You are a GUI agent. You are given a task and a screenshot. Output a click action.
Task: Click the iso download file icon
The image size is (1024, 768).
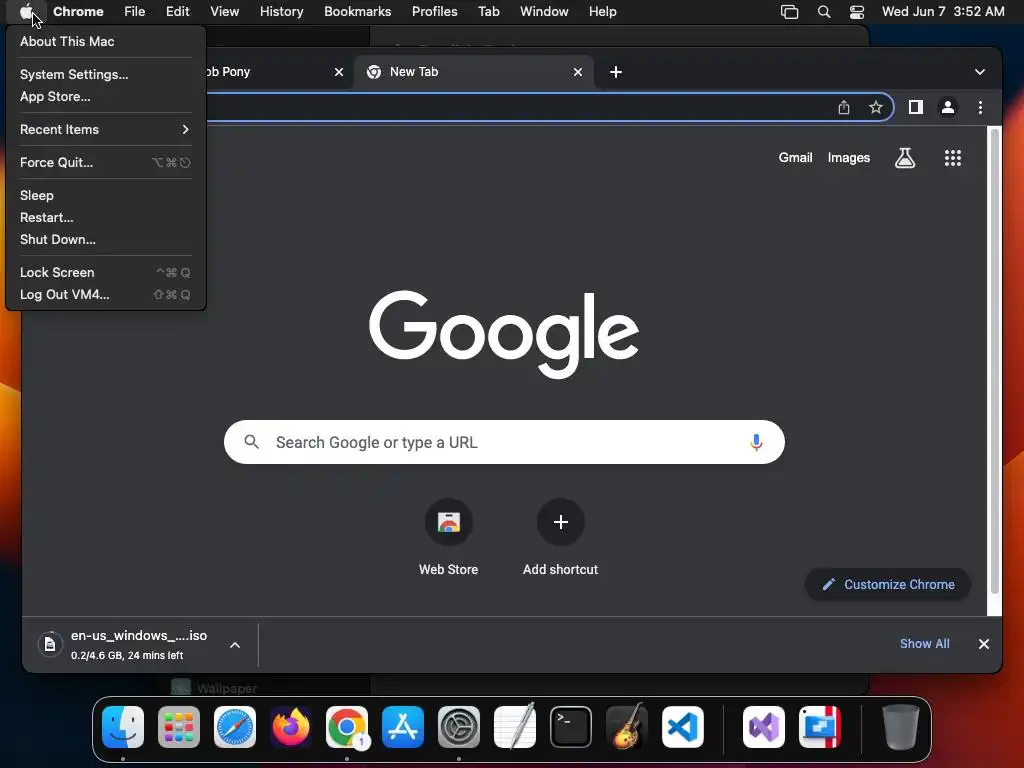[50, 645]
